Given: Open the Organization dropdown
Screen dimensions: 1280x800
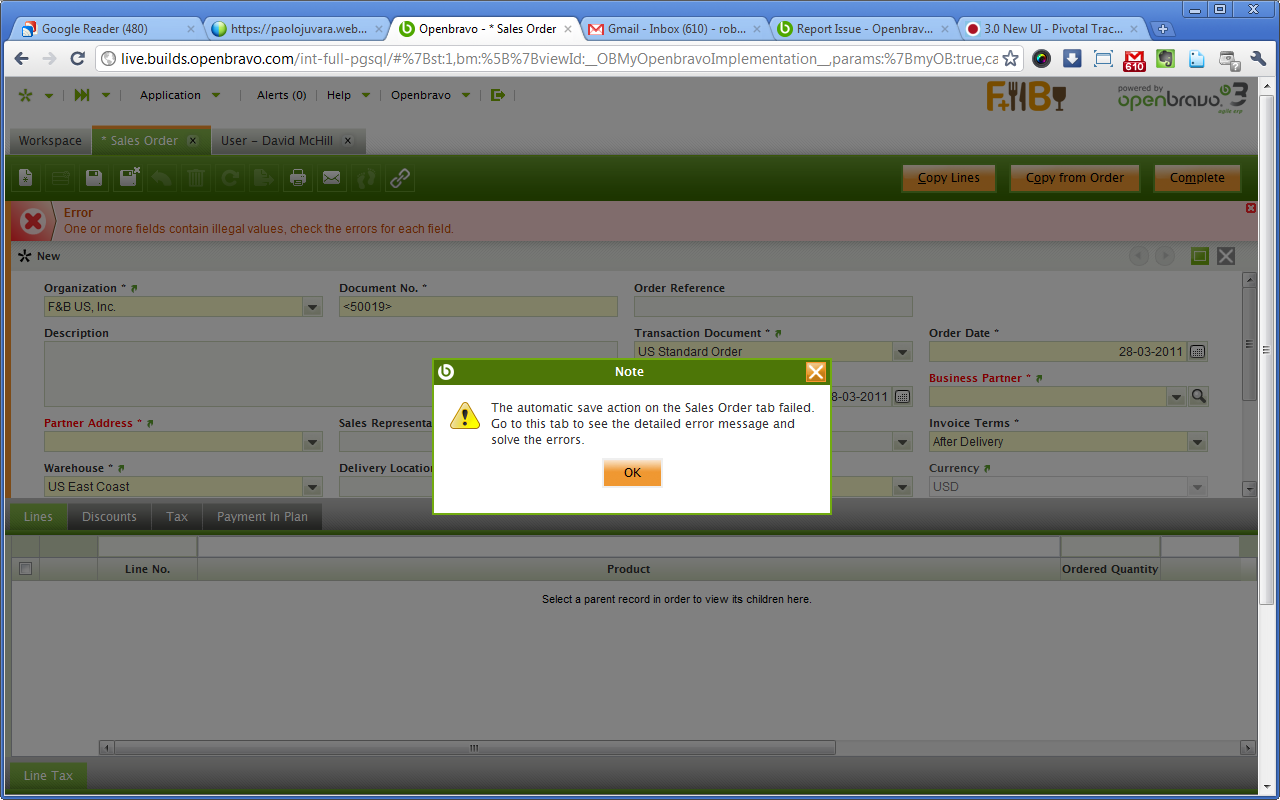Looking at the screenshot, I should (x=312, y=307).
